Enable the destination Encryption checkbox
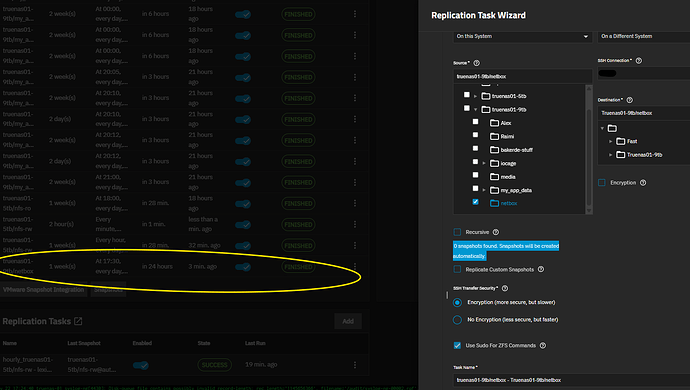This screenshot has height=390, width=690. (602, 183)
